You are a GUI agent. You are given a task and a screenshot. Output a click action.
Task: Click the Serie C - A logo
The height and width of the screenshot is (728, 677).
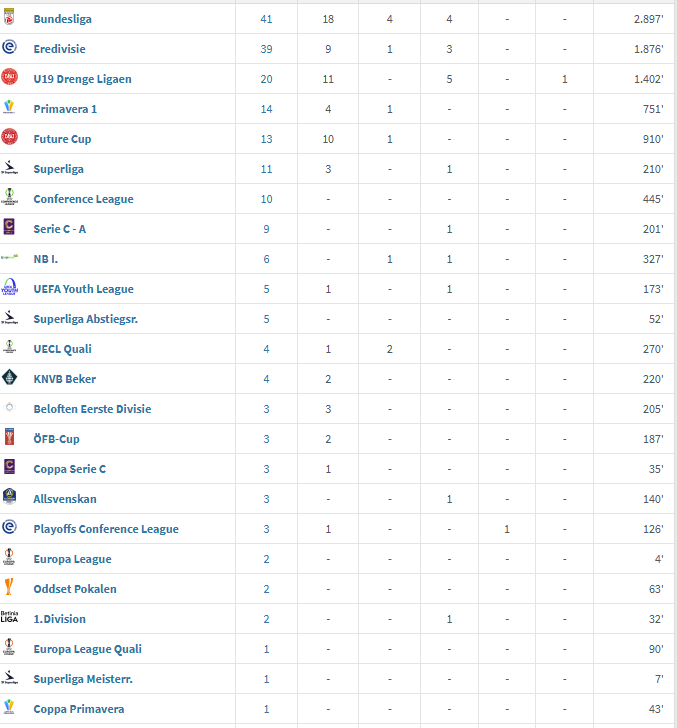pyautogui.click(x=9, y=228)
